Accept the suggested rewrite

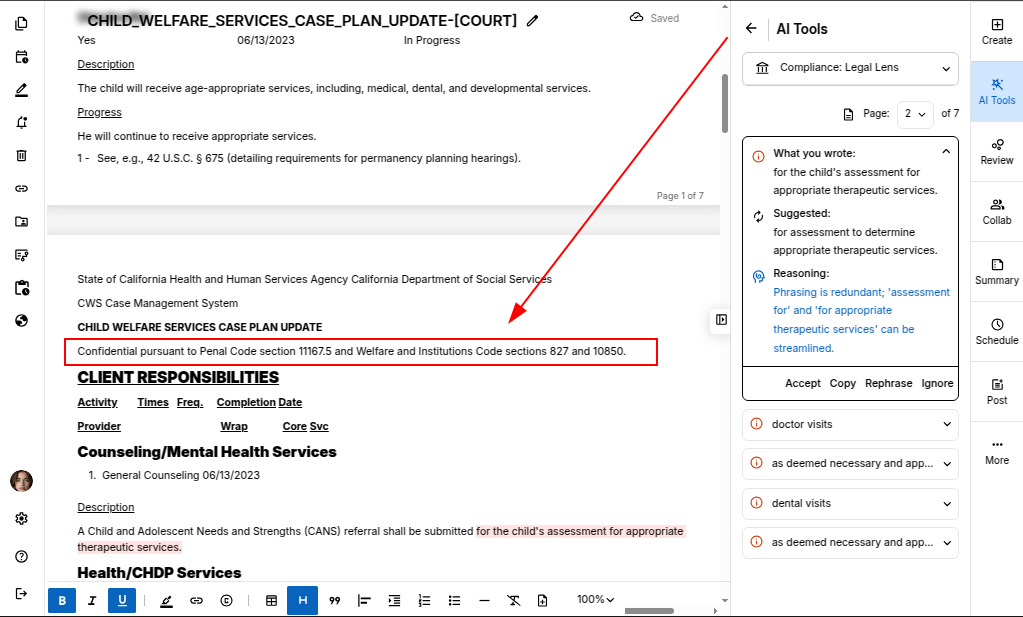tap(802, 383)
